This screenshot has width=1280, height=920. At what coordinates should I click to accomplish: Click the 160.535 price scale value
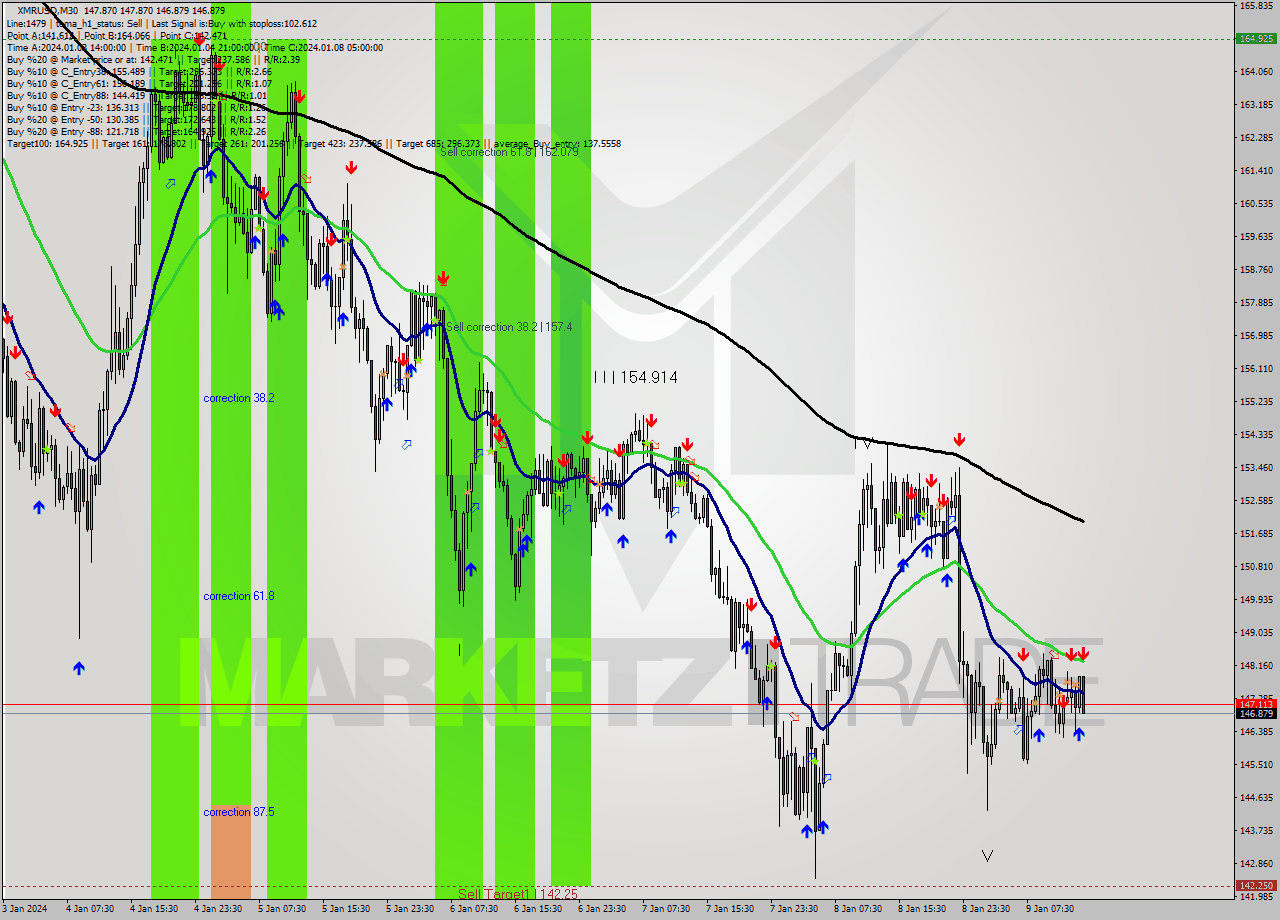(x=1255, y=204)
